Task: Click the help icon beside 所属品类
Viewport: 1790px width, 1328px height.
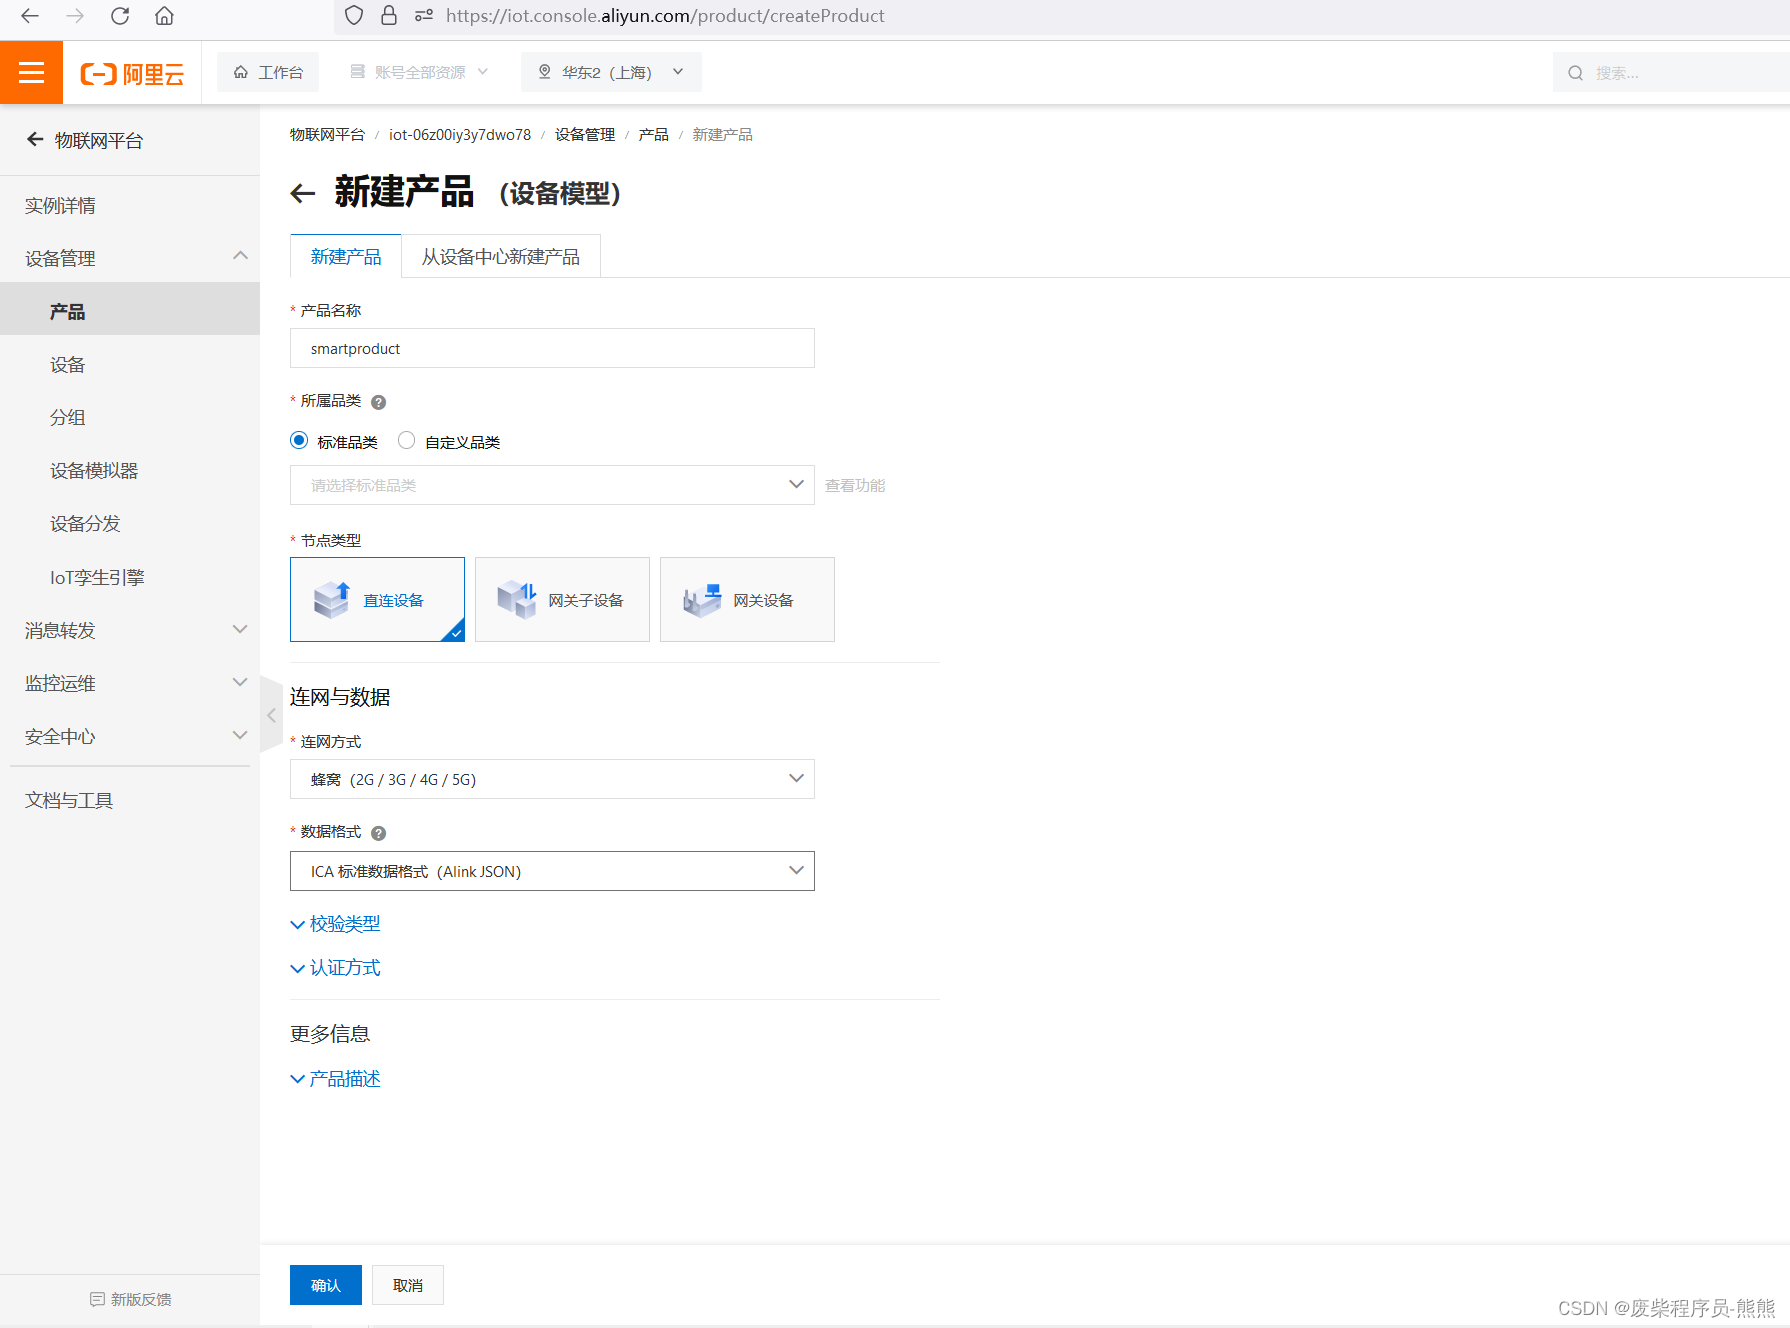Action: pyautogui.click(x=378, y=401)
